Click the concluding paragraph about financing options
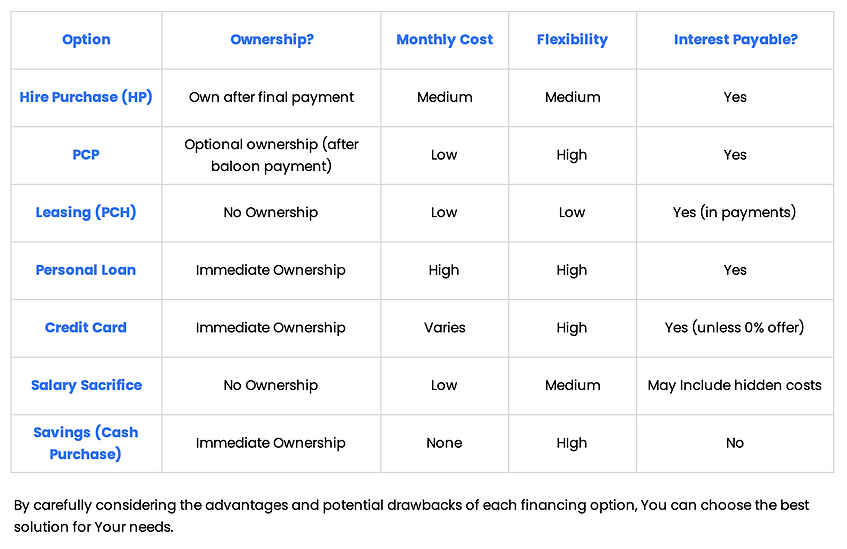The width and height of the screenshot is (847, 549). pyautogui.click(x=411, y=515)
